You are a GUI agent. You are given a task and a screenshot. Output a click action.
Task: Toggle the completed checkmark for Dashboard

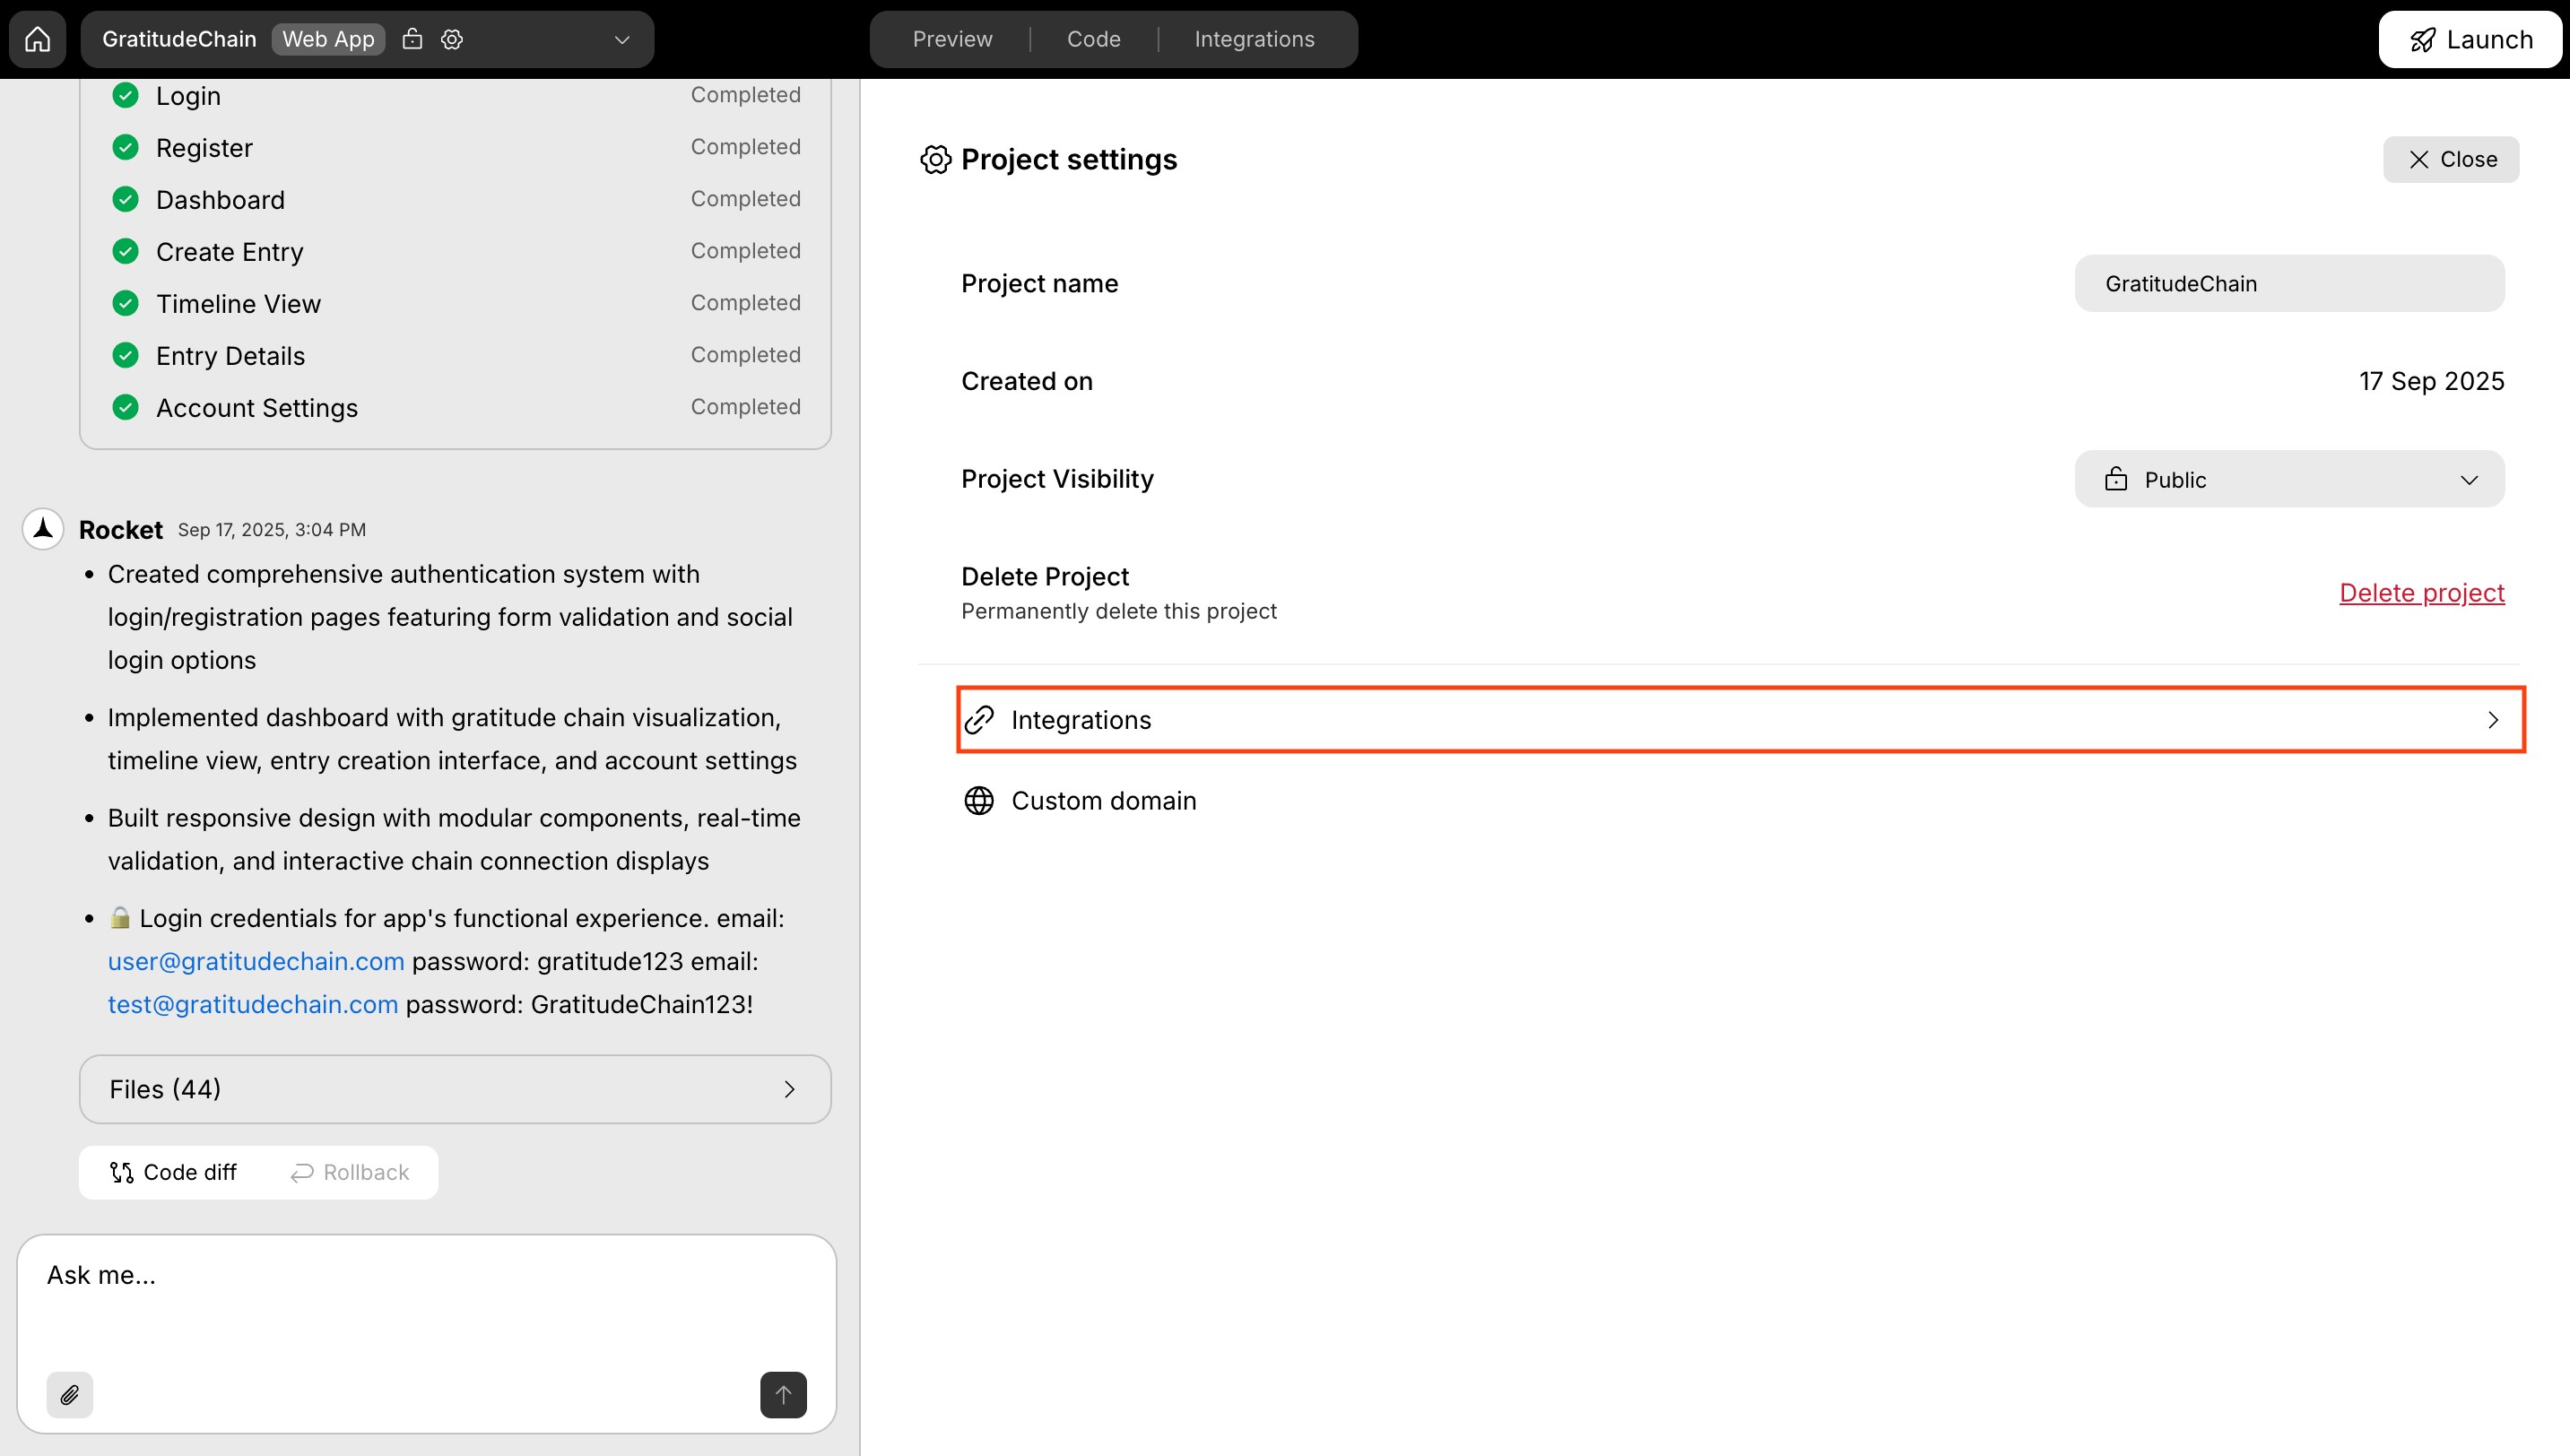[125, 199]
